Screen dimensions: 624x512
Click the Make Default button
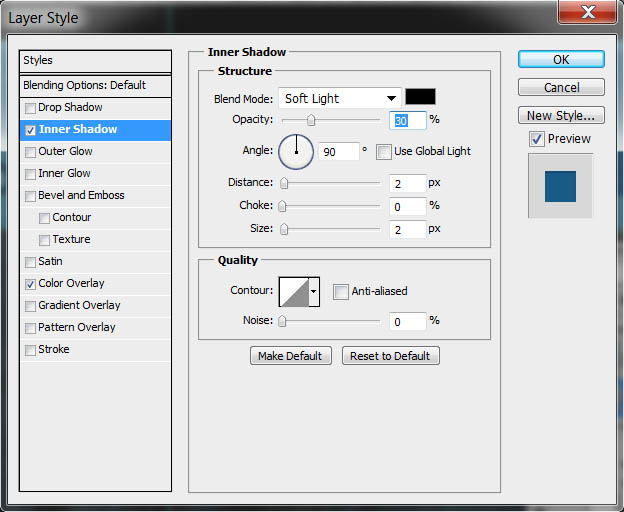pyautogui.click(x=291, y=356)
